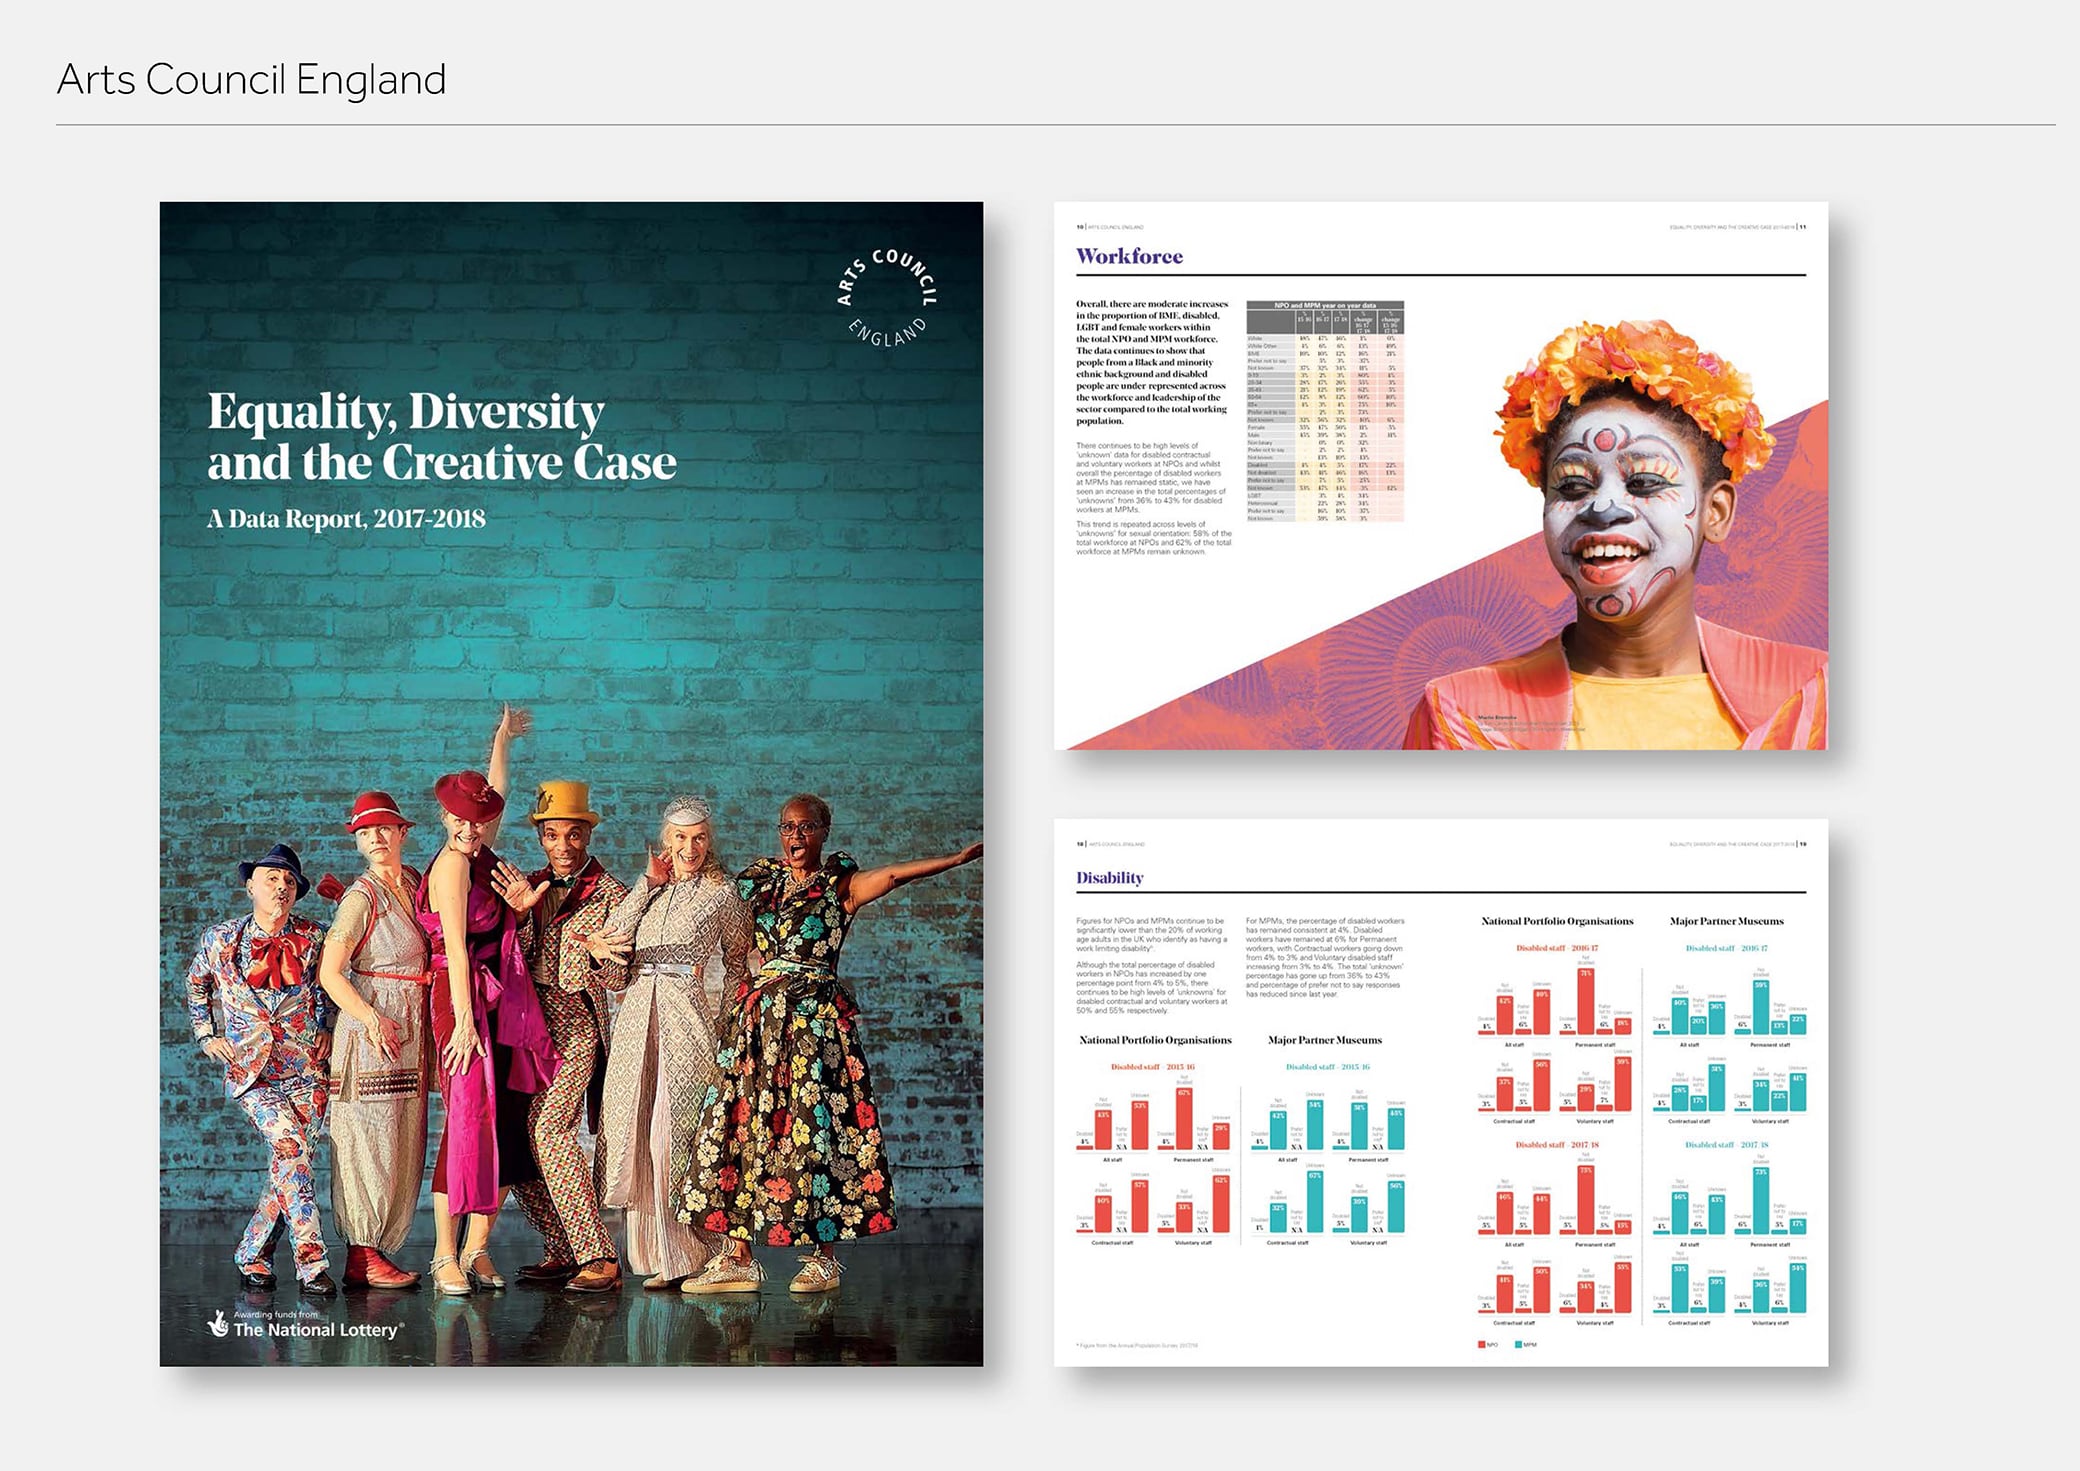
Task: Click the cover title 'Equality, Diversity and the Creative Case'
Action: [442, 437]
